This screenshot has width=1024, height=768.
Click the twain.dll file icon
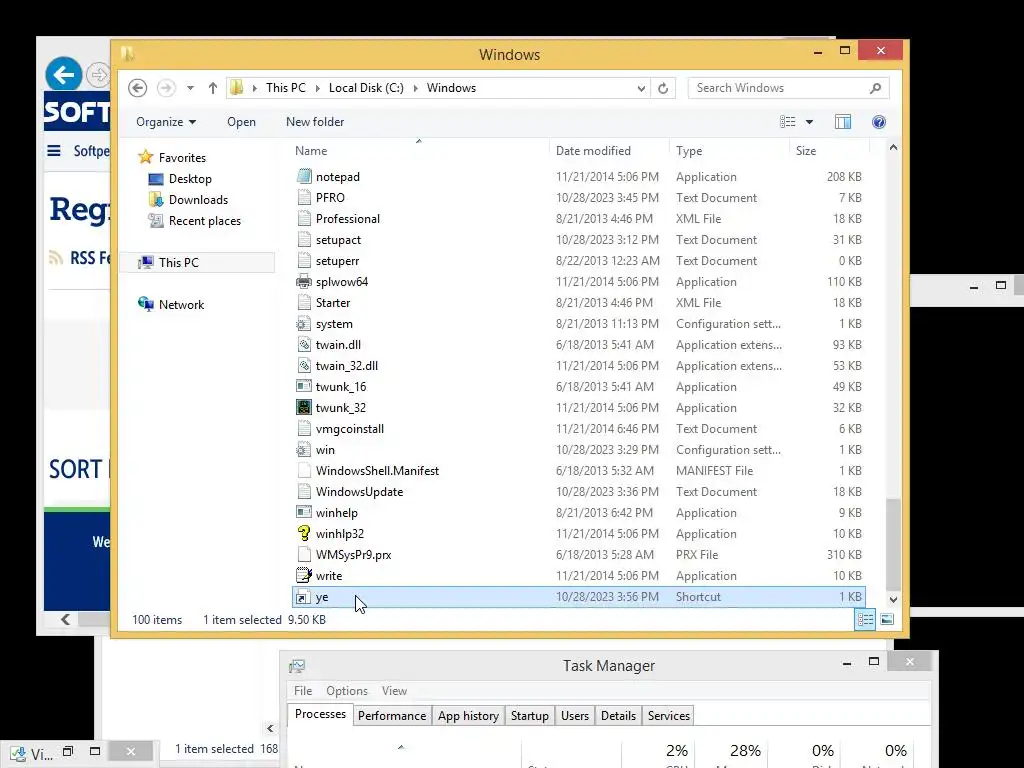tap(304, 345)
